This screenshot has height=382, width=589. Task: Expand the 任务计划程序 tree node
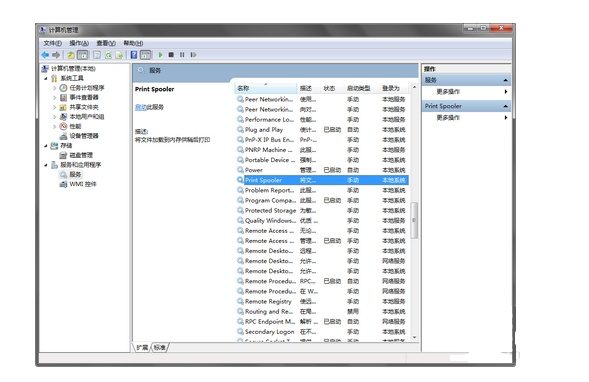point(55,88)
